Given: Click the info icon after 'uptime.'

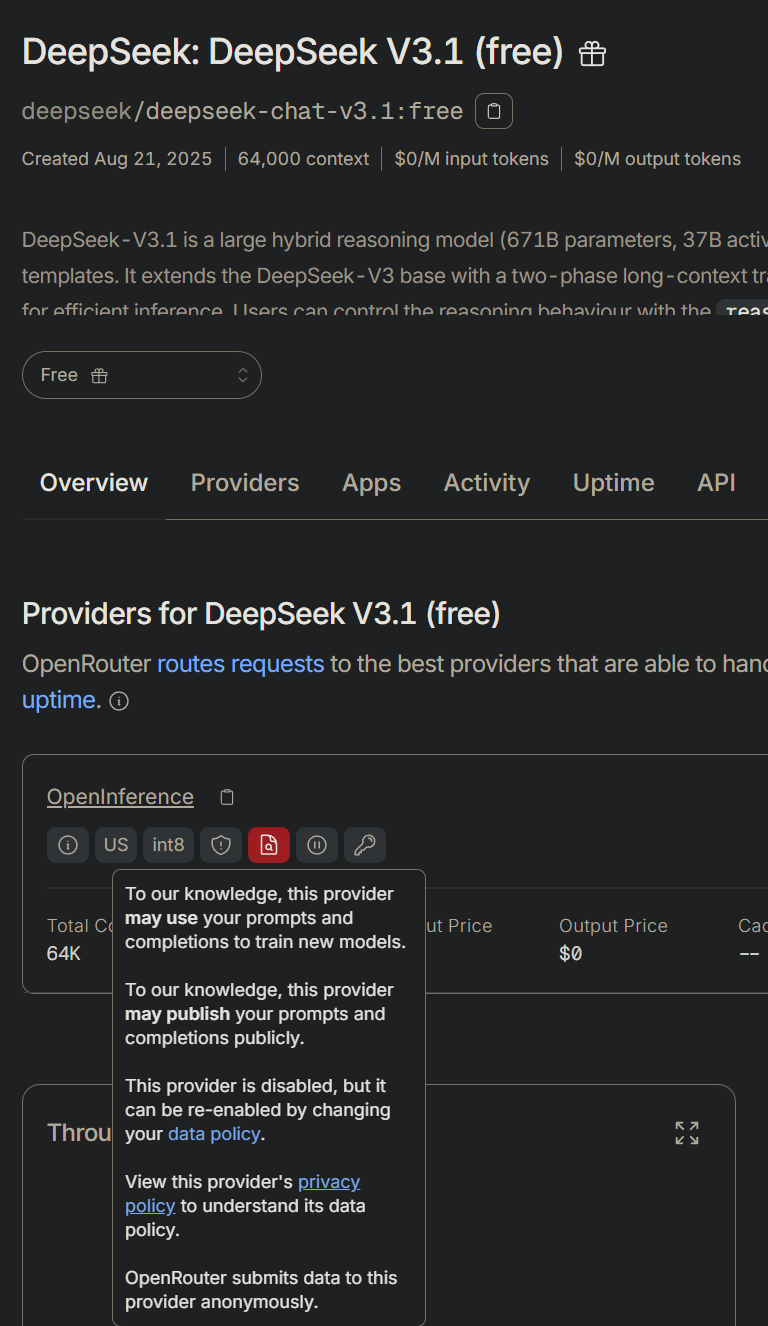Looking at the screenshot, I should (x=119, y=701).
